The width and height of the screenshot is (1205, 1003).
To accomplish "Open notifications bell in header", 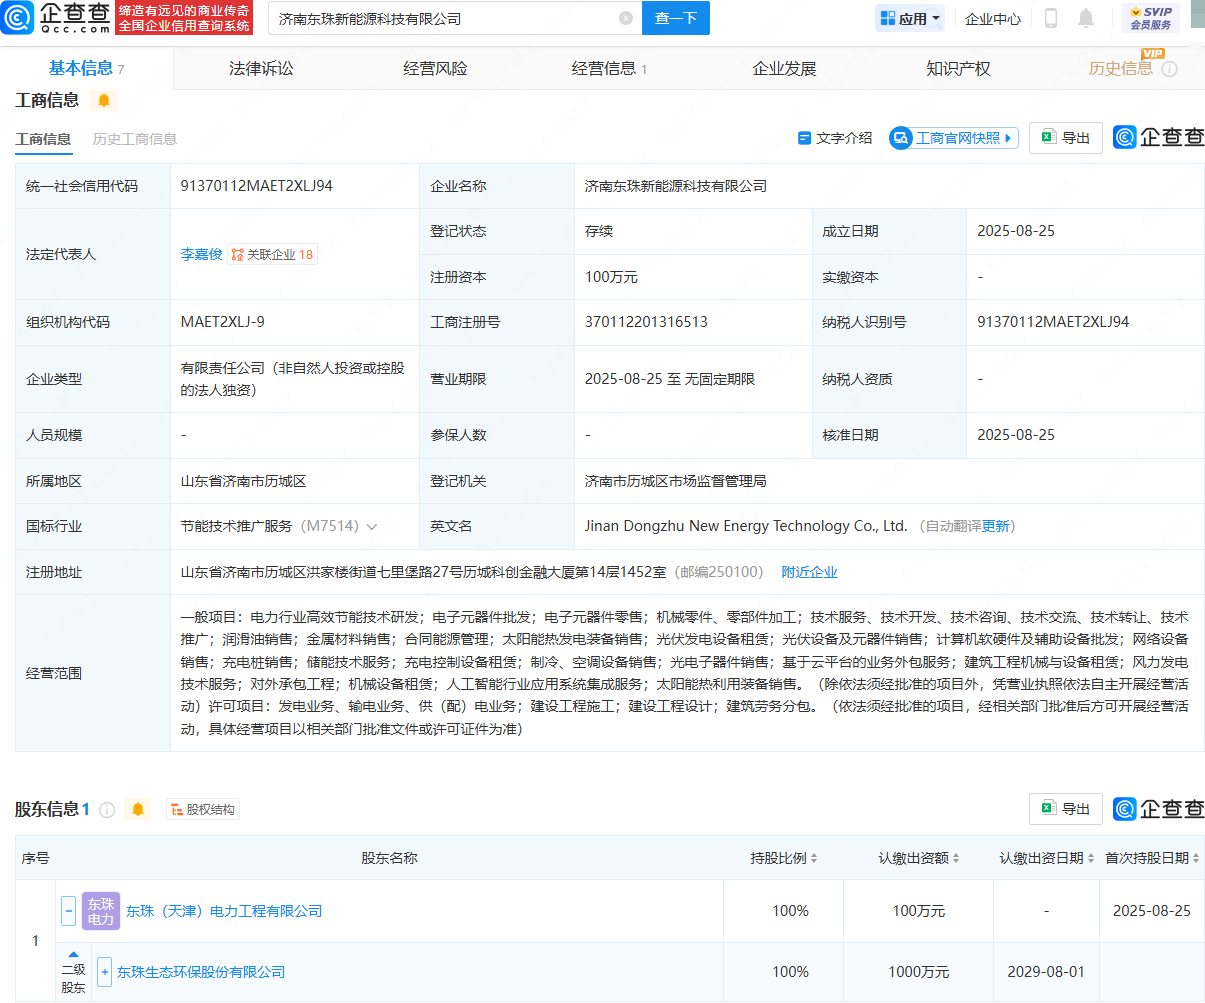I will 1086,18.
